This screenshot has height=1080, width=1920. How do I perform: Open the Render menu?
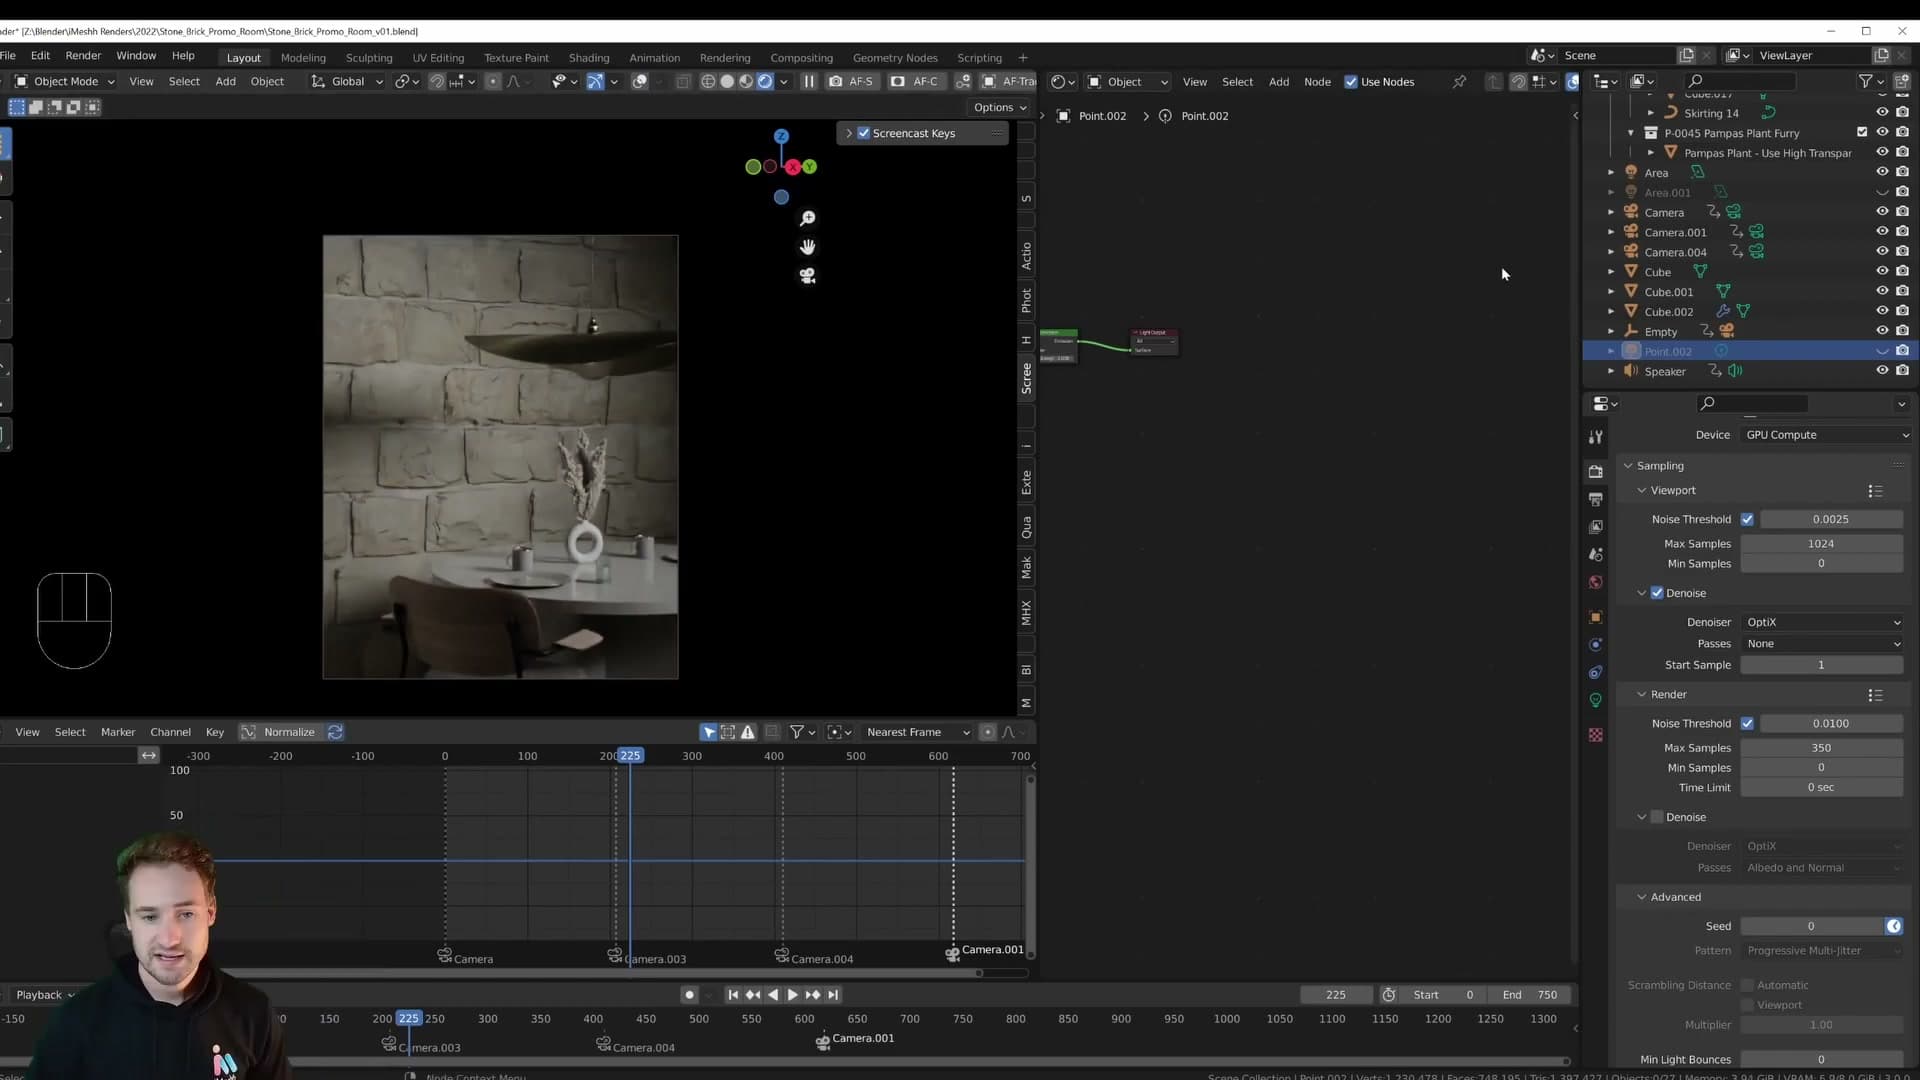click(83, 56)
